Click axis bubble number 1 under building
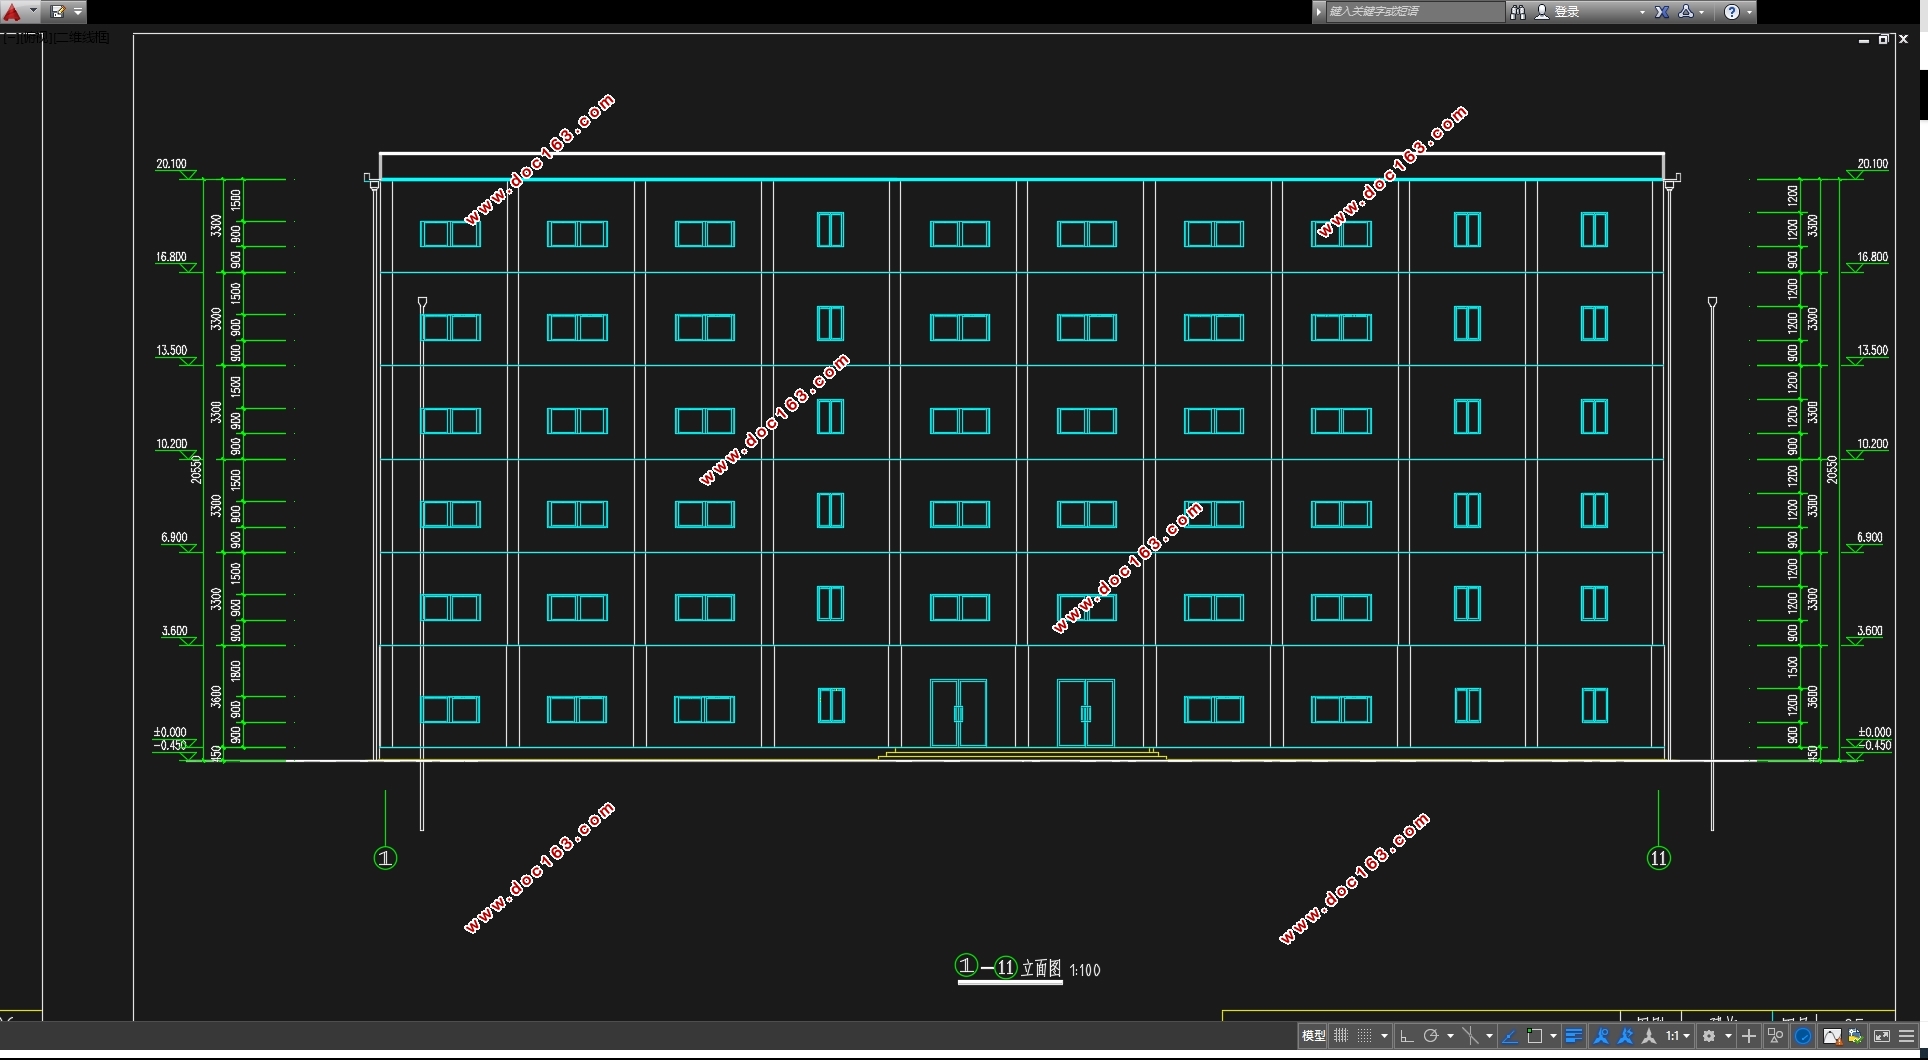Screen dimensions: 1928x1060 (385, 858)
